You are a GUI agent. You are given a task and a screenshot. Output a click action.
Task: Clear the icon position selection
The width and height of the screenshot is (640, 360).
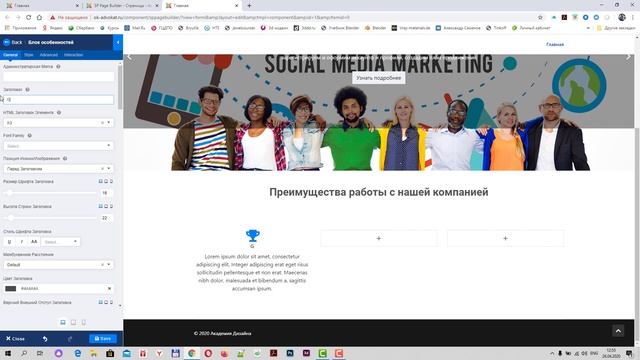pyautogui.click(x=102, y=168)
